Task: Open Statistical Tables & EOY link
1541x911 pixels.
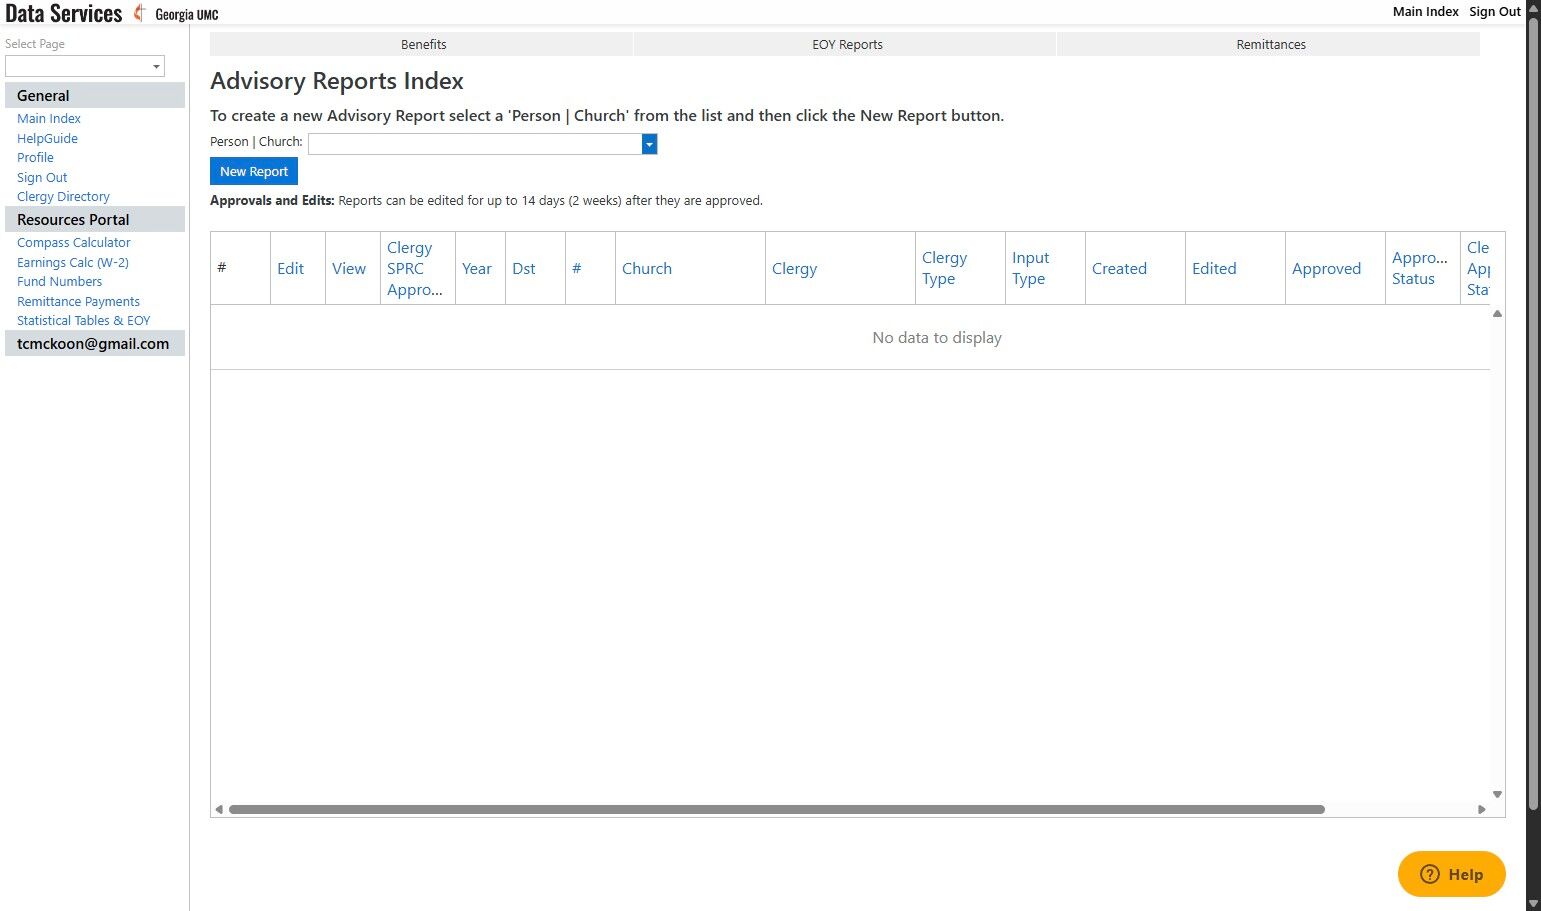Action: click(84, 320)
